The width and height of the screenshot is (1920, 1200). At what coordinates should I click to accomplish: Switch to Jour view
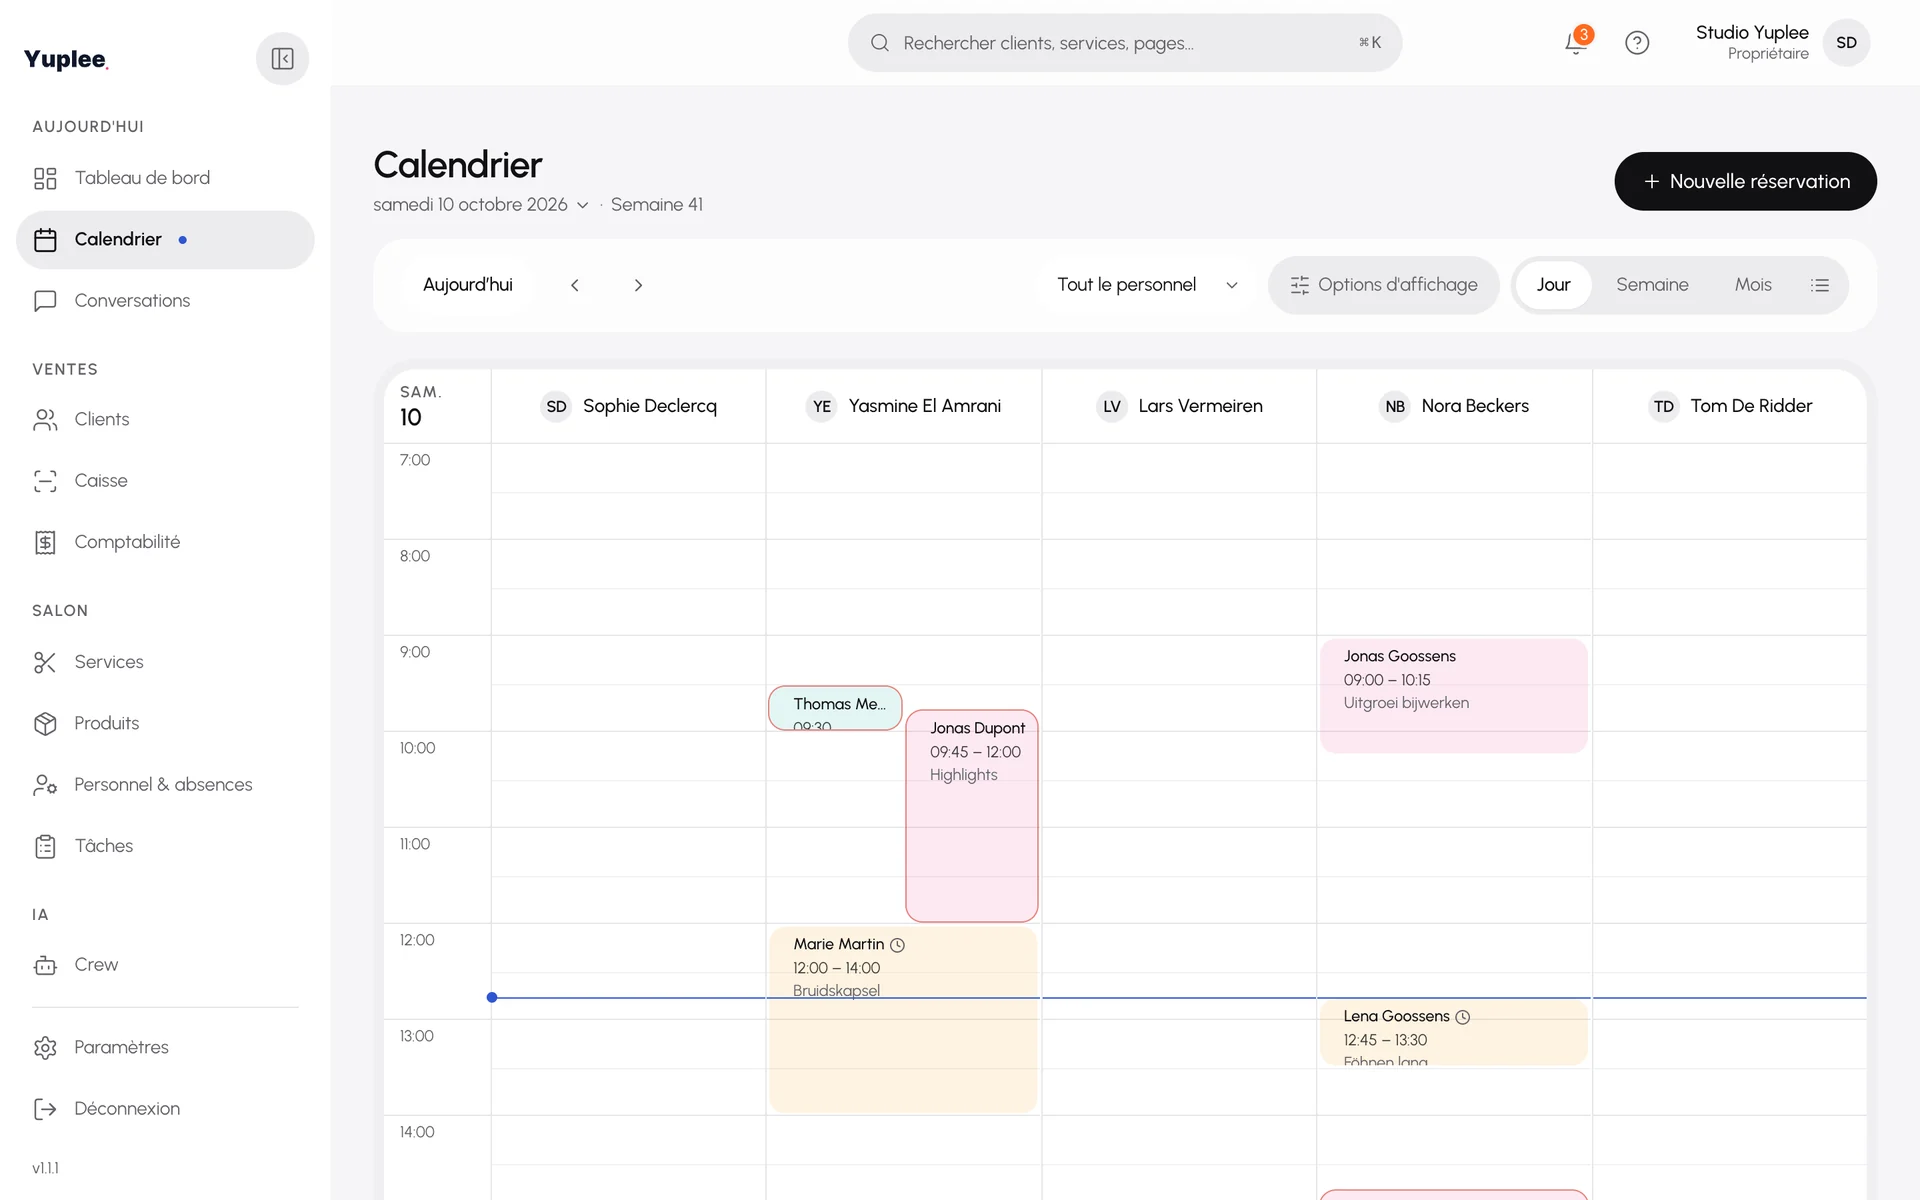(x=1553, y=285)
